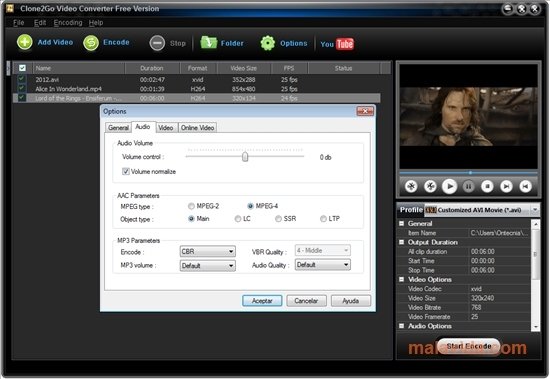Viewport: 550px width, 379px height.
Task: Select the Audio tab in Options
Action: (x=143, y=127)
